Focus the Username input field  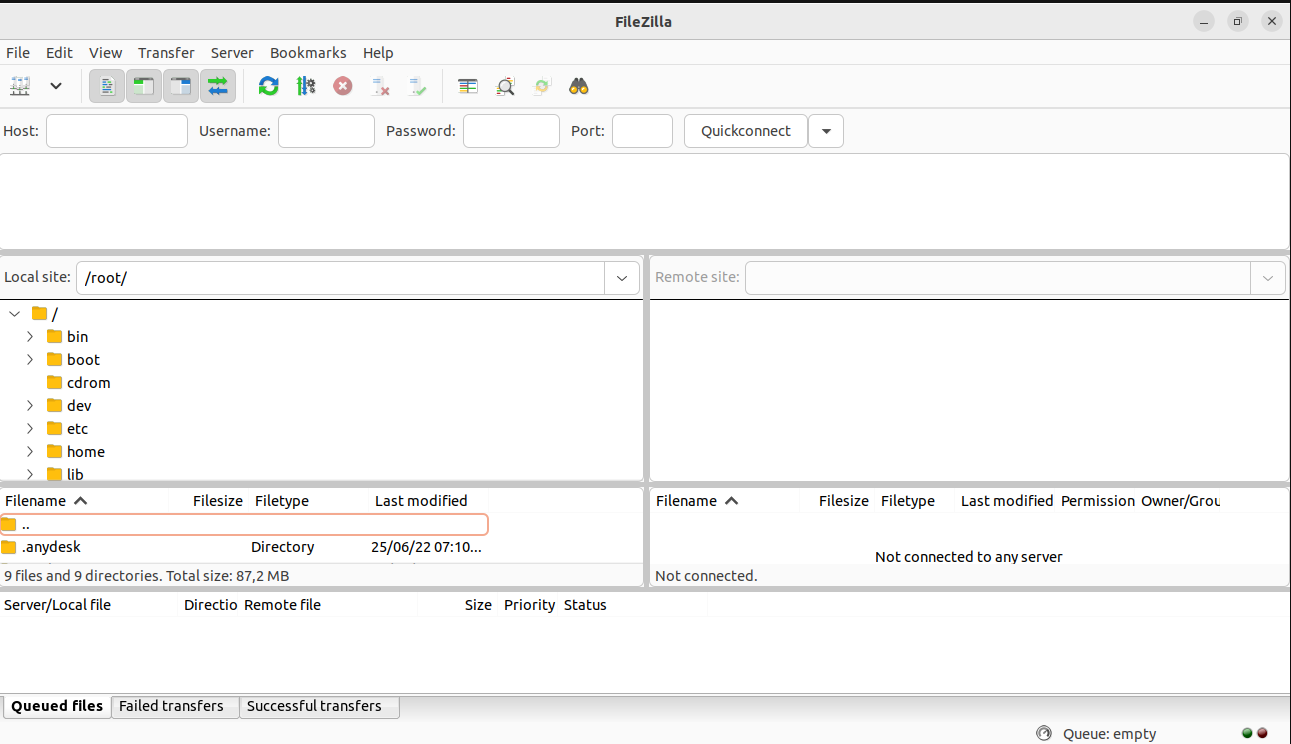pos(326,131)
